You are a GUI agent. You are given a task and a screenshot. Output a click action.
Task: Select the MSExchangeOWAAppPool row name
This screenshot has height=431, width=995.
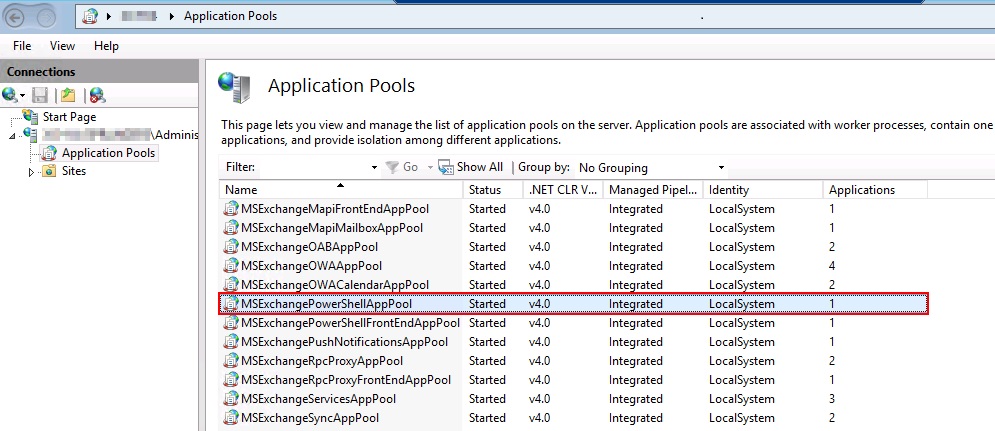(x=312, y=266)
